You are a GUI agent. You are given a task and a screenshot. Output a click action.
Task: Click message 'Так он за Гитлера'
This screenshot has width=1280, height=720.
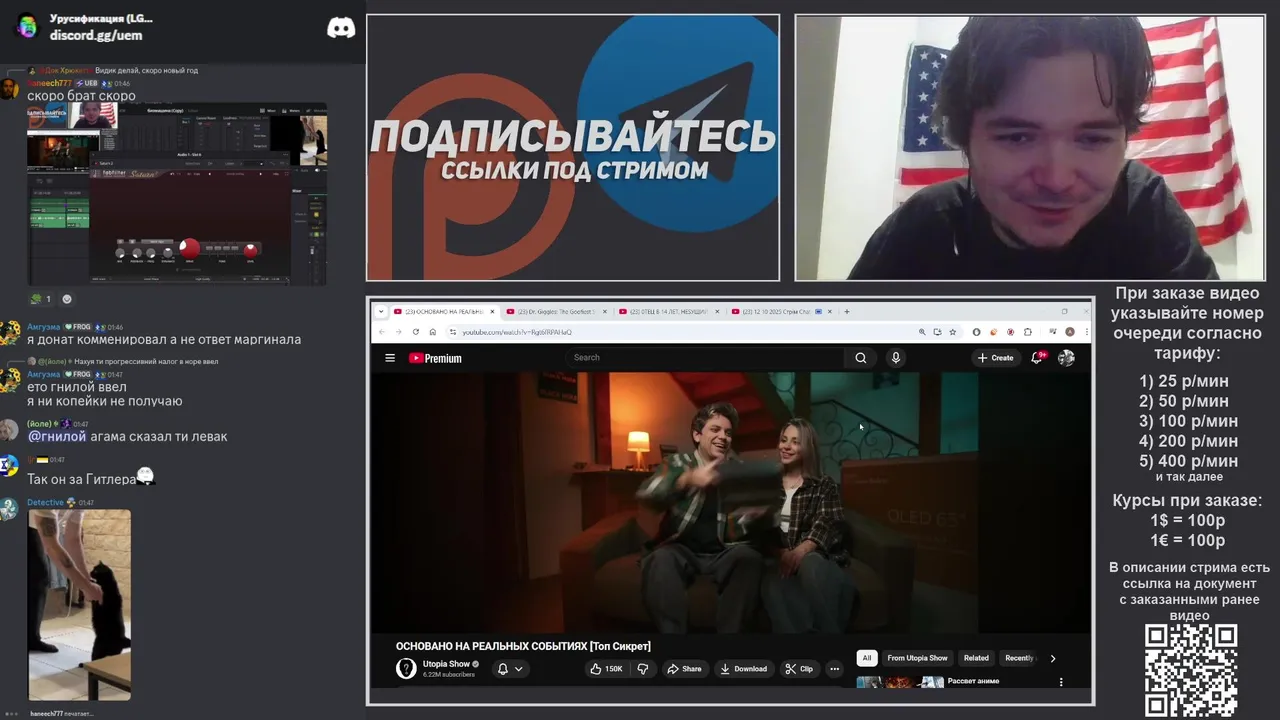(81, 479)
